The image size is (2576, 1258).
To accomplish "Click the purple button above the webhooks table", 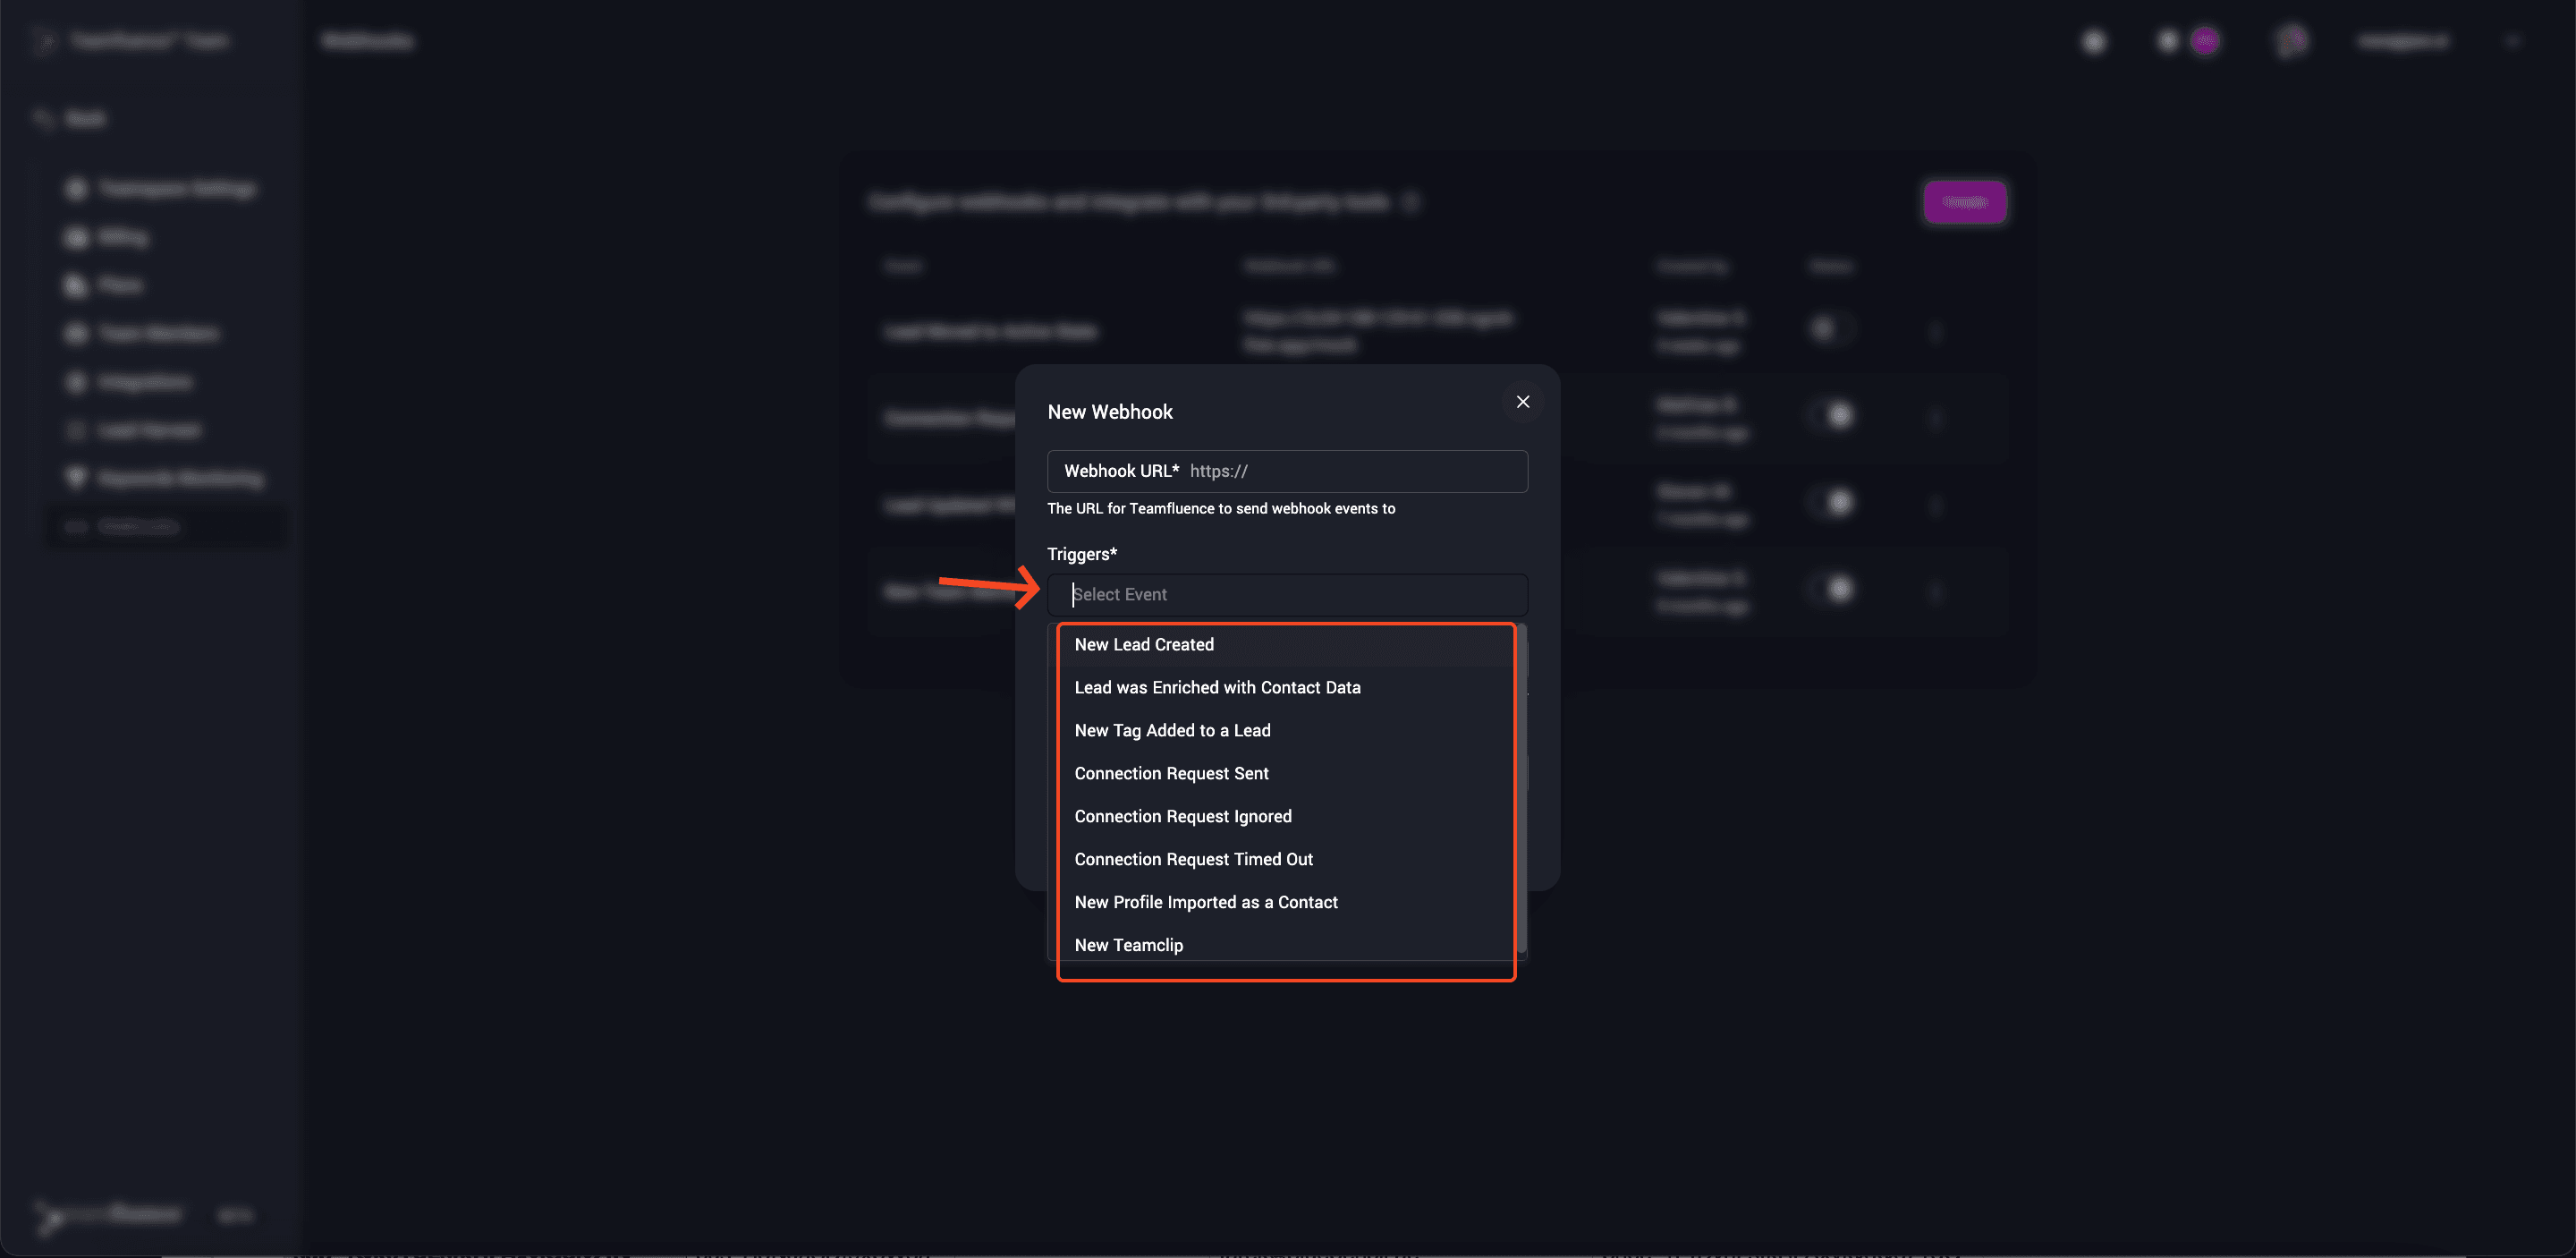I will pos(1964,202).
